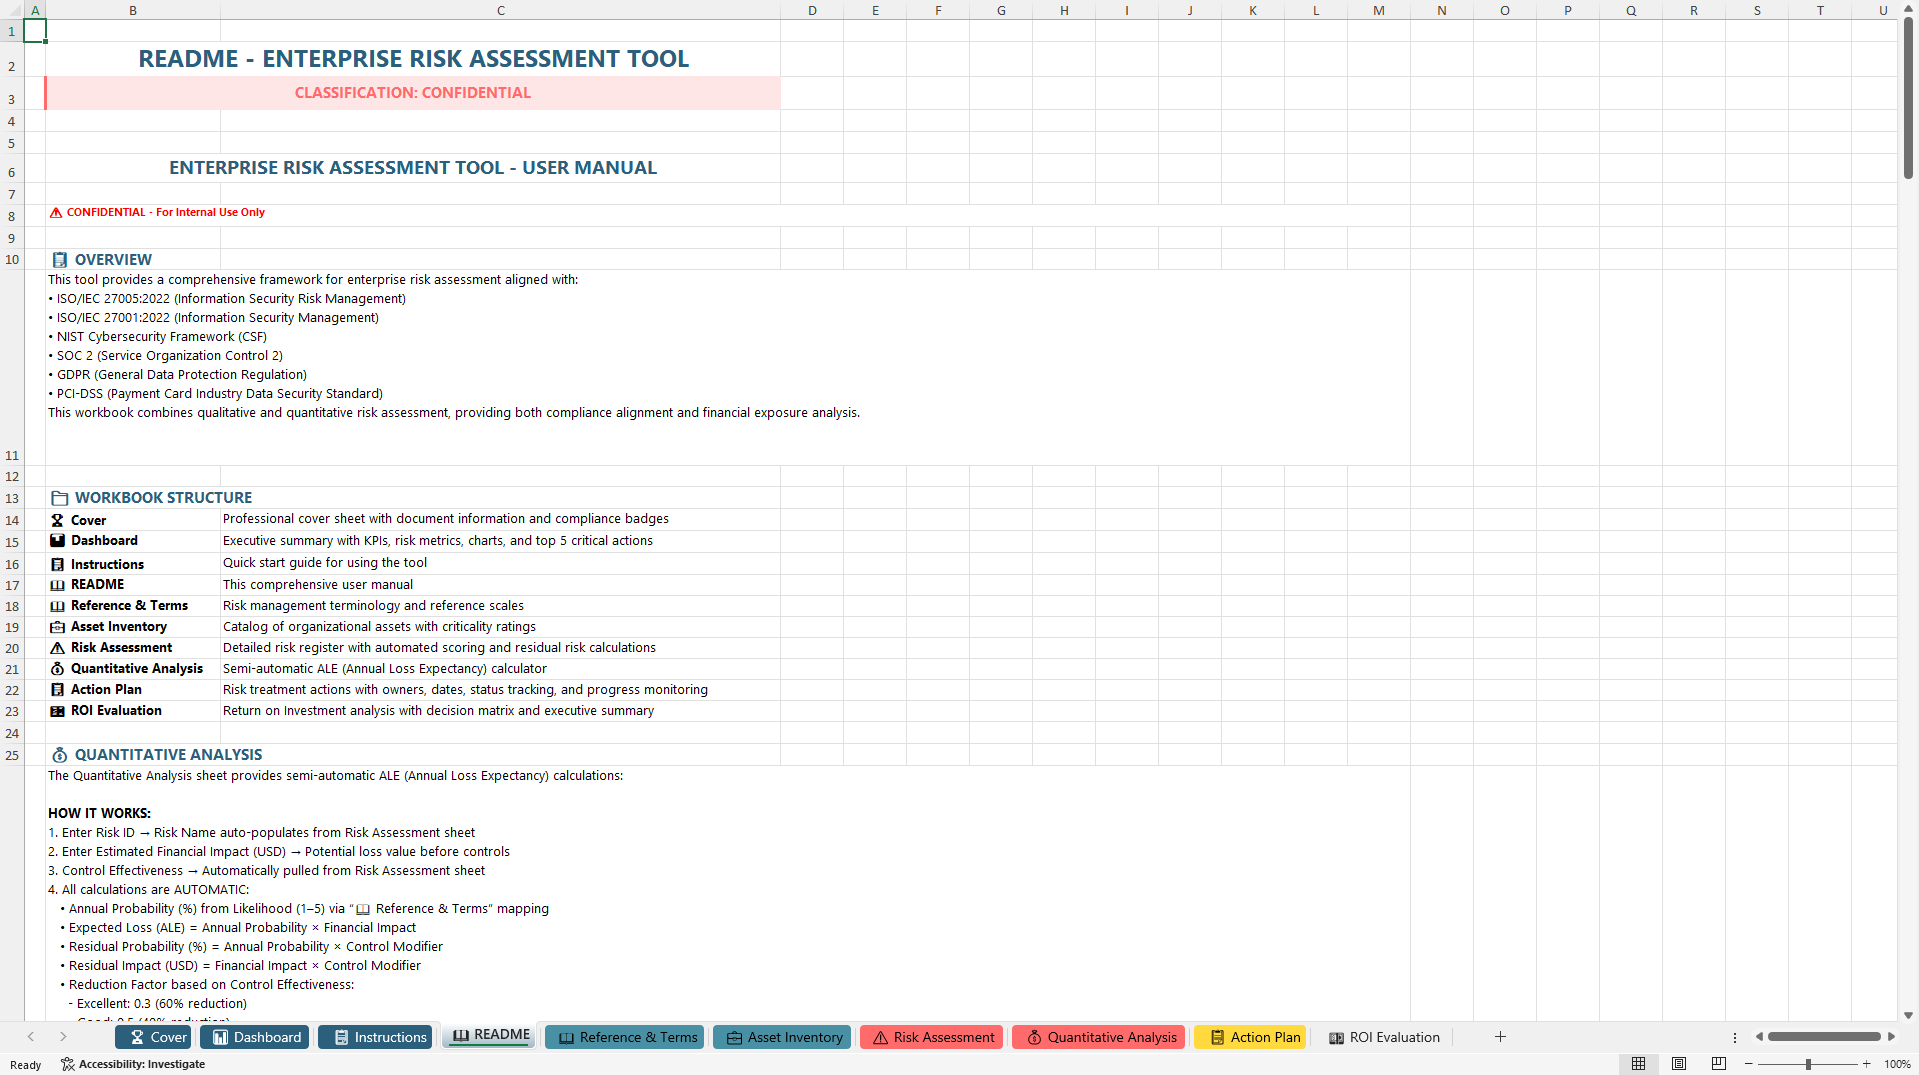Select cell describing Dashboard executive summary
This screenshot has height=1075, width=1919.
[500, 541]
